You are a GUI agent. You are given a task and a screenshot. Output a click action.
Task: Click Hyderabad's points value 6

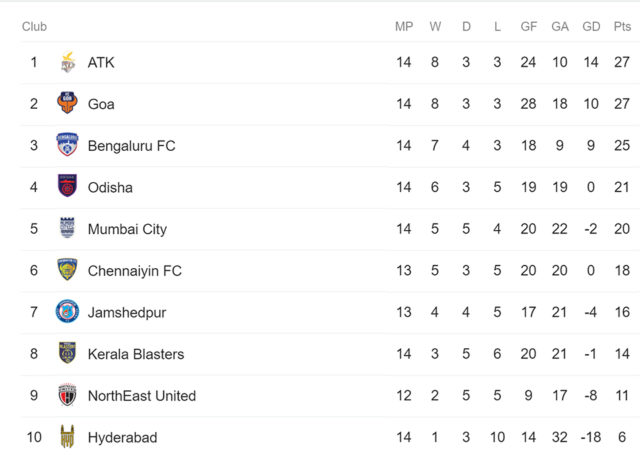pyautogui.click(x=622, y=437)
